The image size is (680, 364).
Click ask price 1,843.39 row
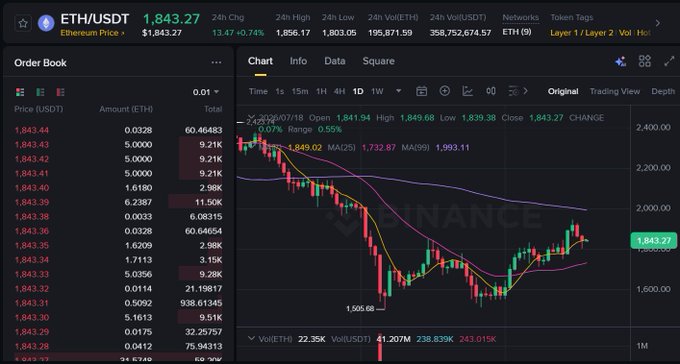click(x=118, y=202)
